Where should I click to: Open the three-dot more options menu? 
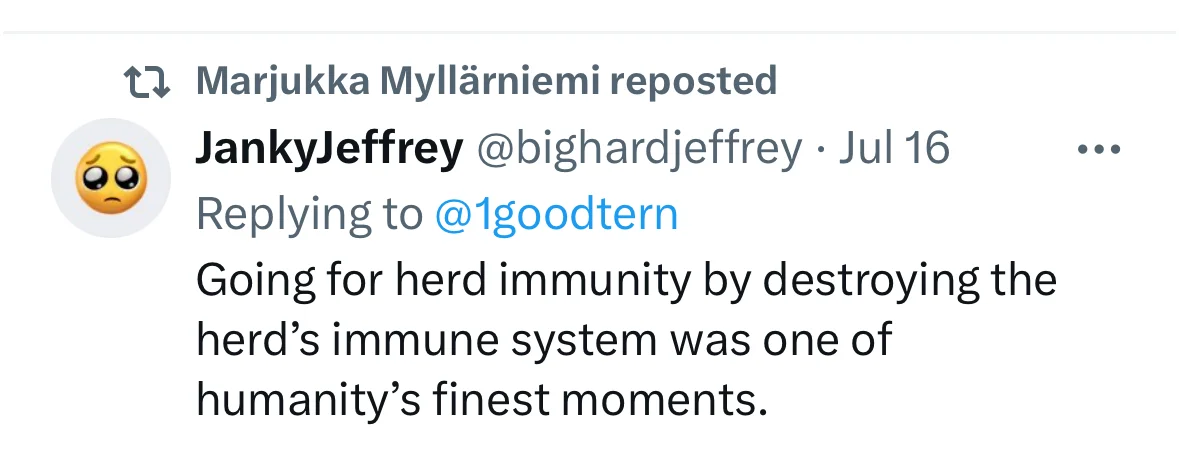pos(1100,150)
